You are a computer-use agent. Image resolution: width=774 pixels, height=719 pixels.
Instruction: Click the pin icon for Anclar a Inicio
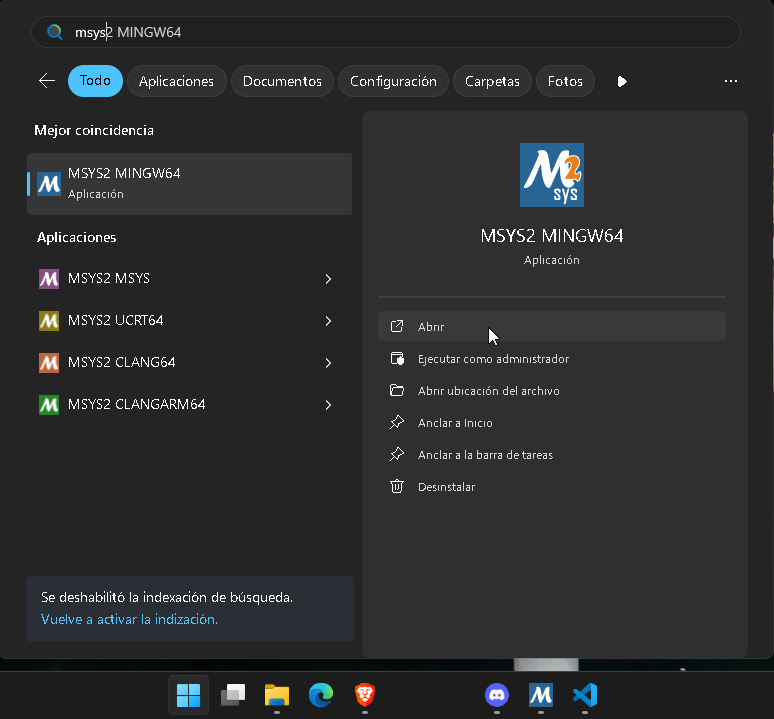[x=397, y=422]
